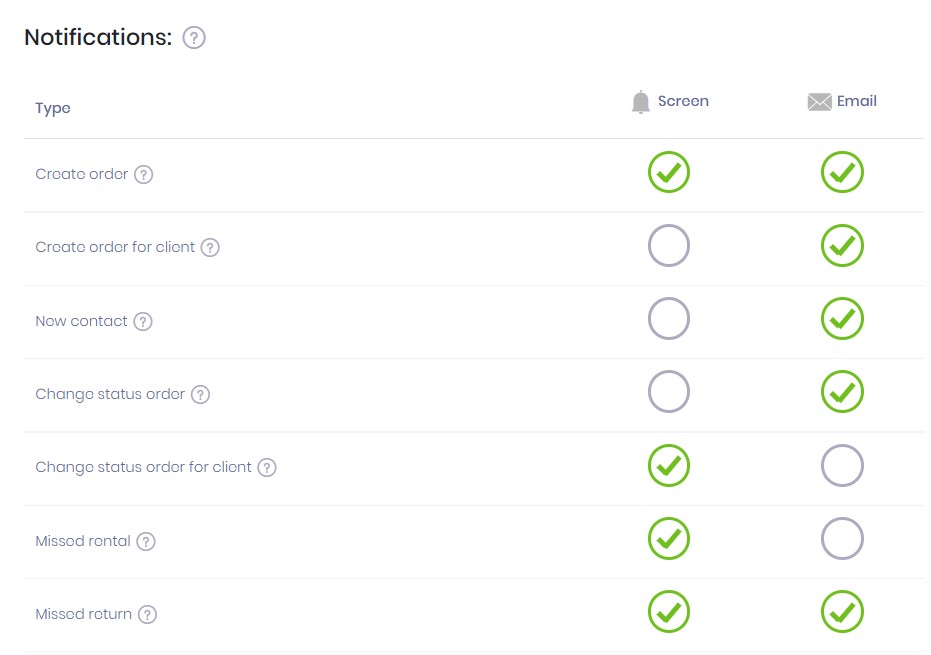Enable Screen notification for New contact
Screen dimensions: 931x655
tap(669, 319)
